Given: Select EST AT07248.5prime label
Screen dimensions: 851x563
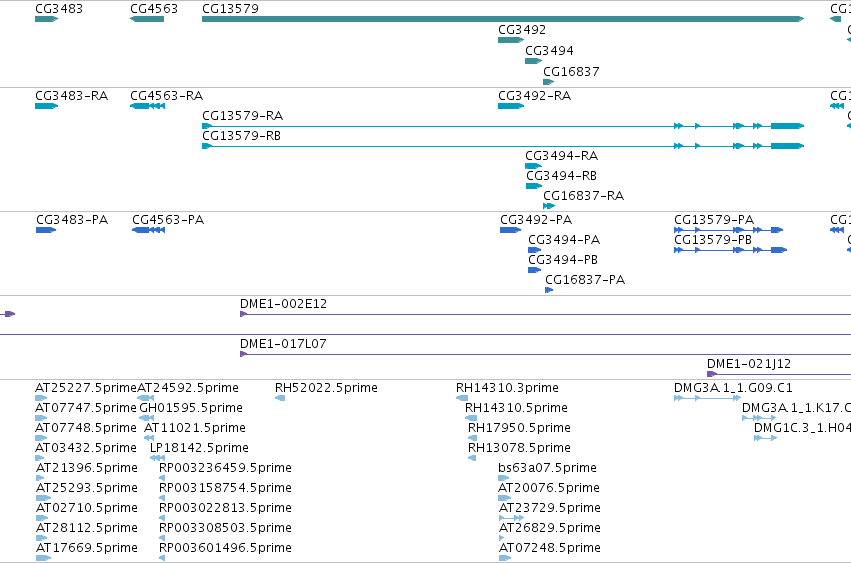Looking at the screenshot, I should (x=549, y=549).
